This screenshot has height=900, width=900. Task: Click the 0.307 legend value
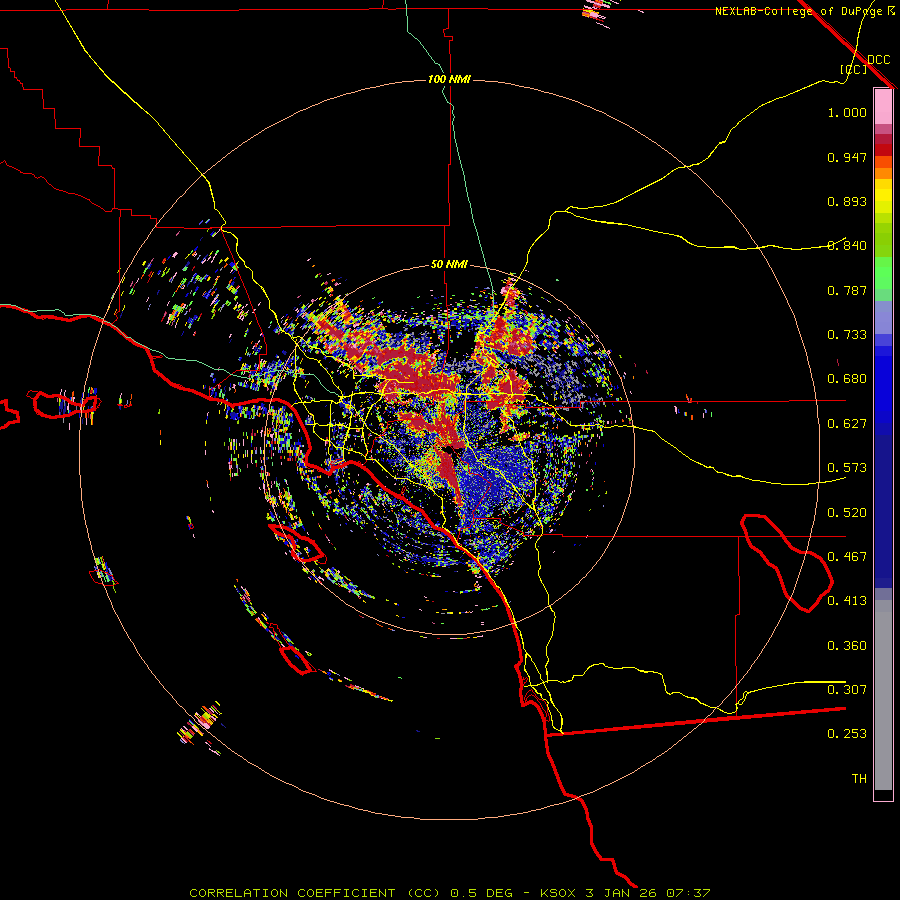[847, 690]
